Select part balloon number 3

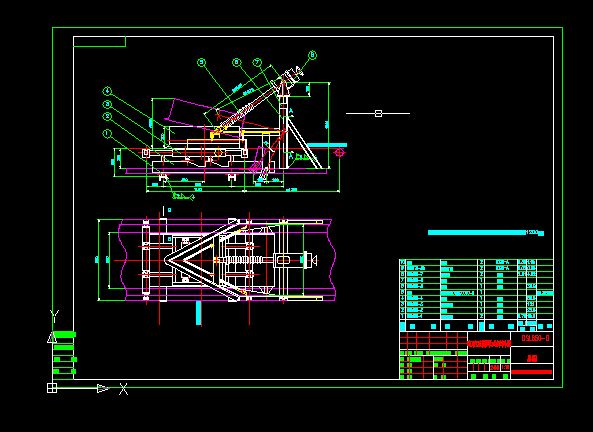click(108, 104)
